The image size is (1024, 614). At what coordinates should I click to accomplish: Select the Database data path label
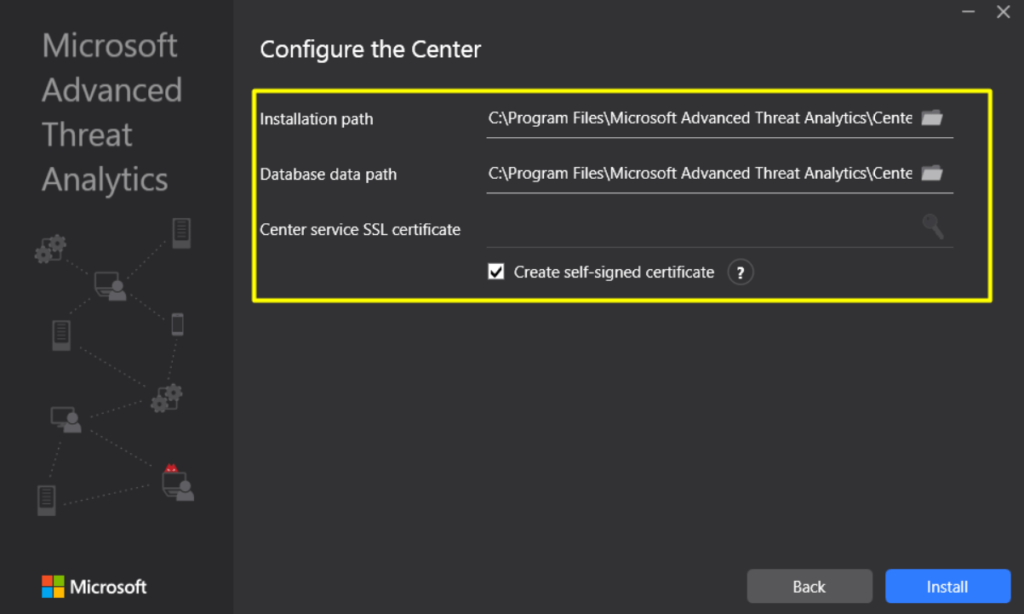328,174
